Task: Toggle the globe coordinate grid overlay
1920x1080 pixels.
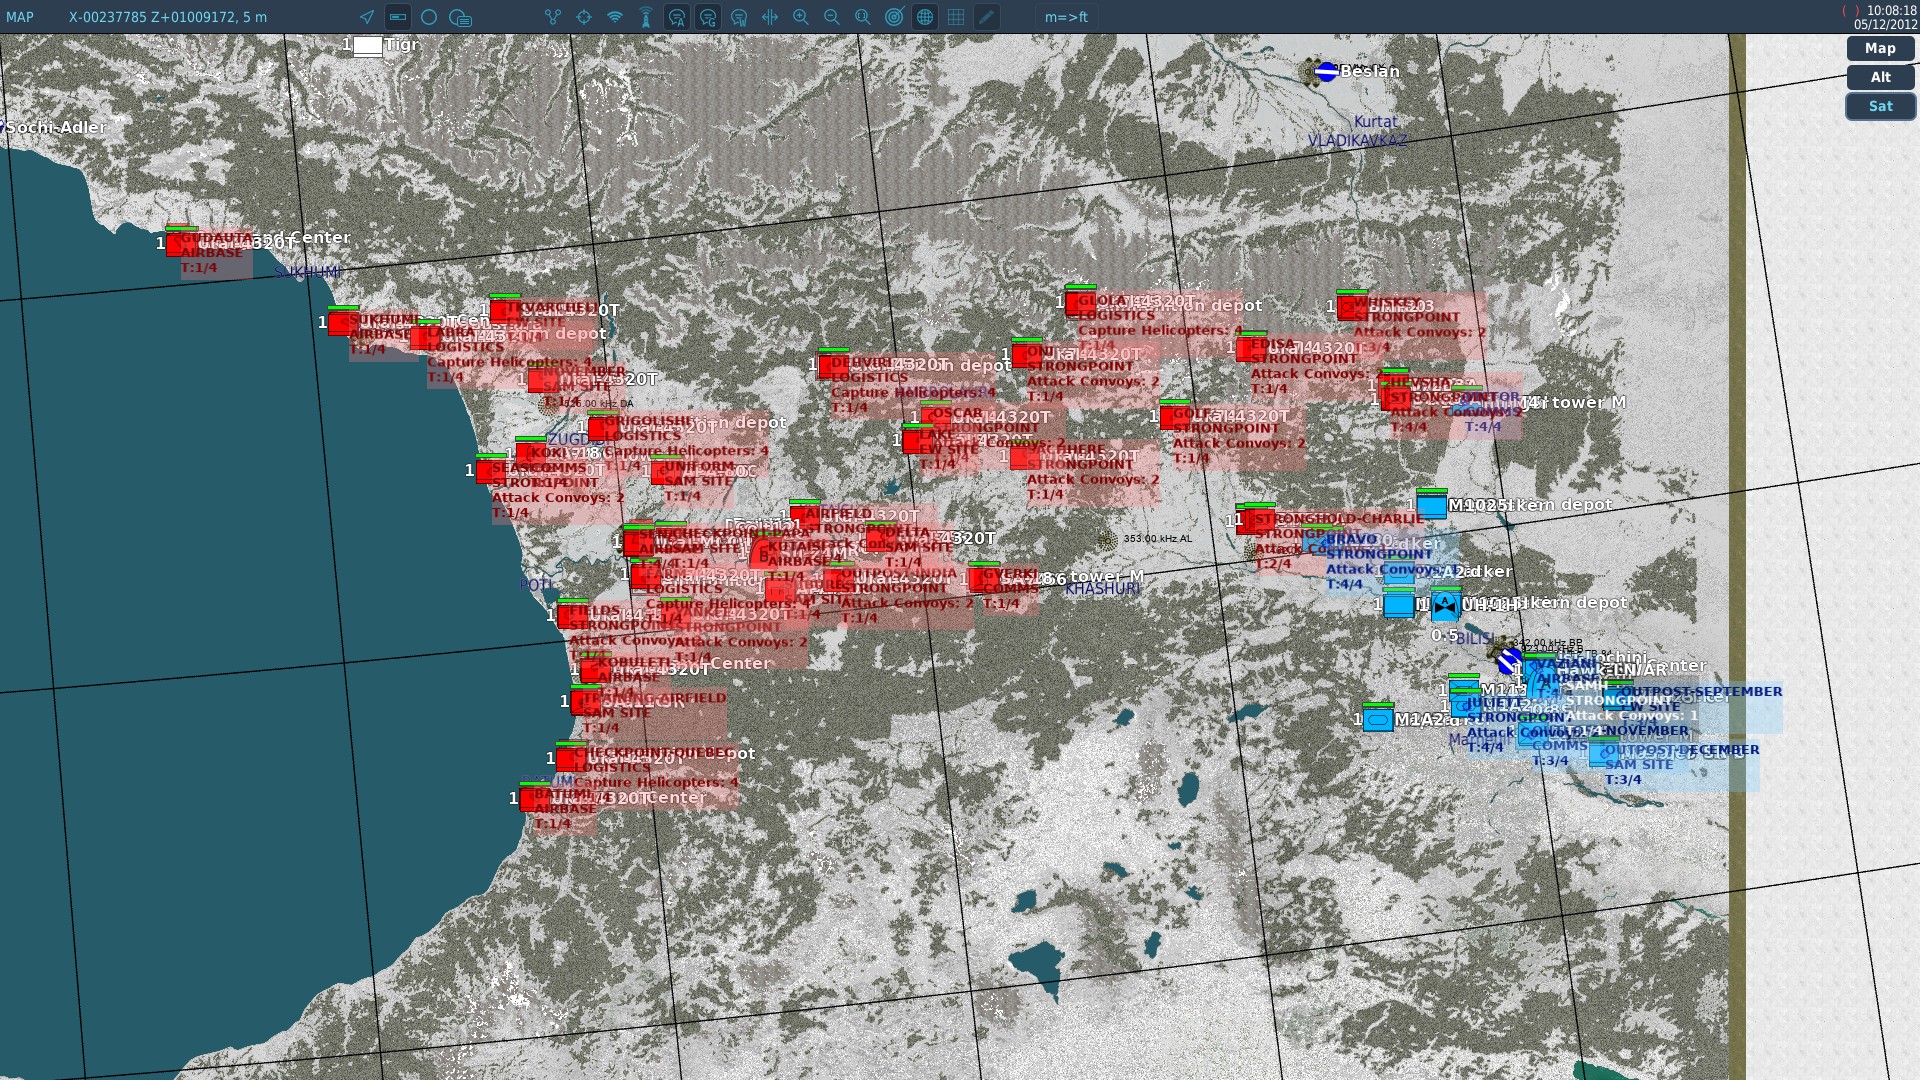Action: pos(925,17)
